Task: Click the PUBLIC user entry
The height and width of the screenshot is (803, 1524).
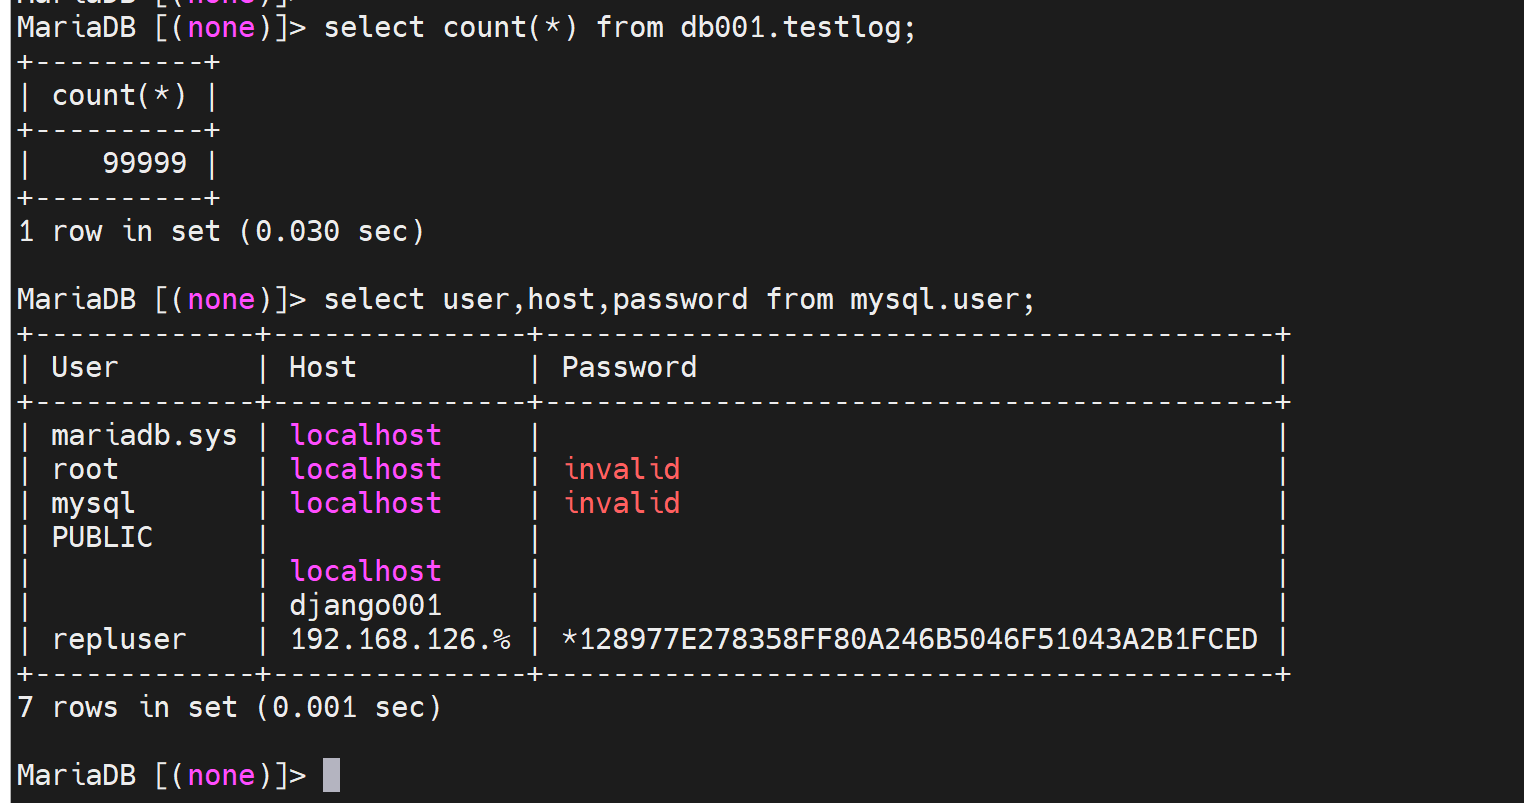Action: pyautogui.click(x=102, y=537)
